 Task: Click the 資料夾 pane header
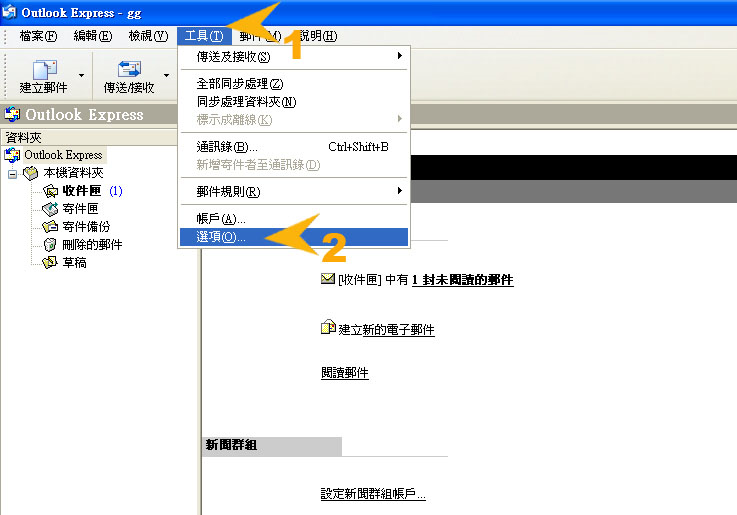pyautogui.click(x=89, y=138)
